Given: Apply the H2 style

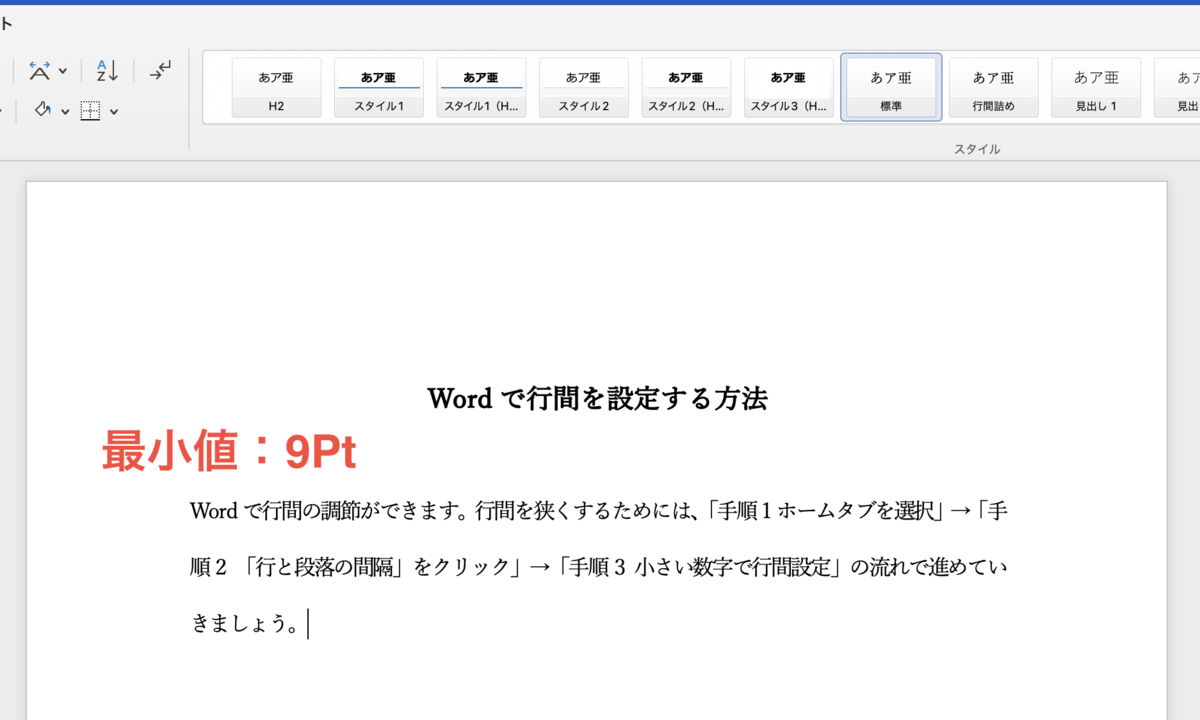Looking at the screenshot, I should [x=276, y=87].
